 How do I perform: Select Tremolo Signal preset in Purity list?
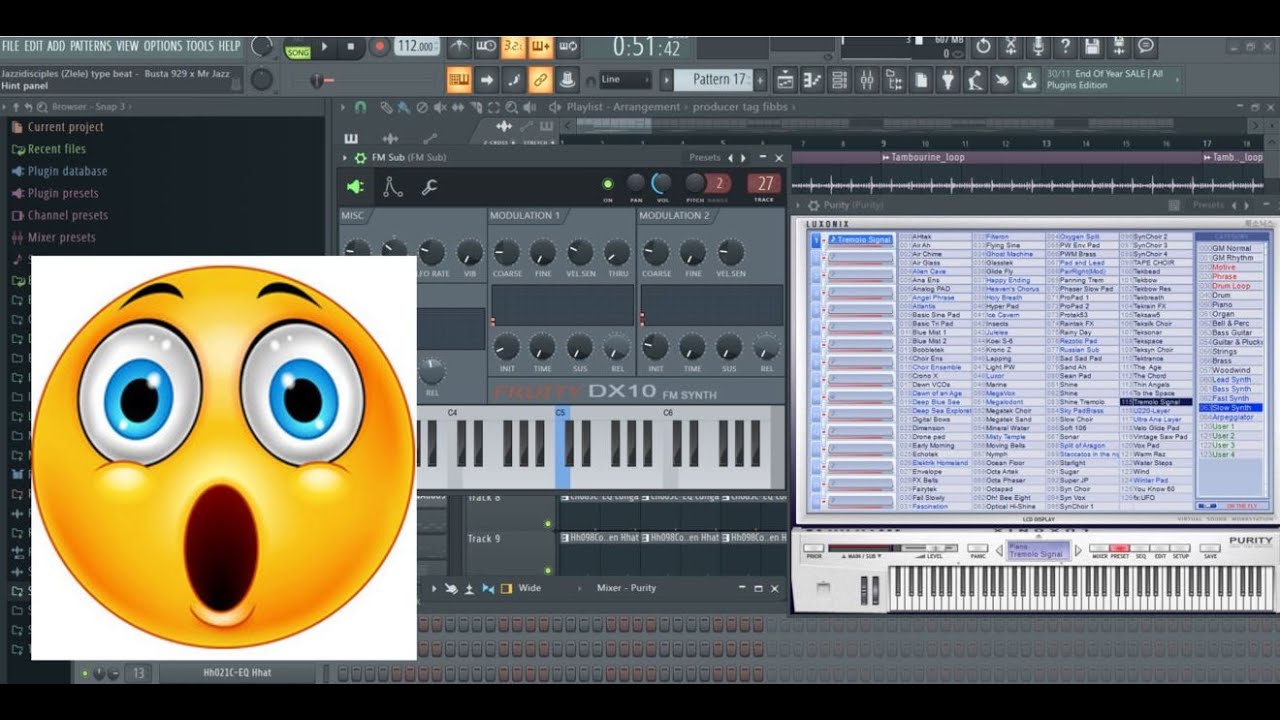1156,402
